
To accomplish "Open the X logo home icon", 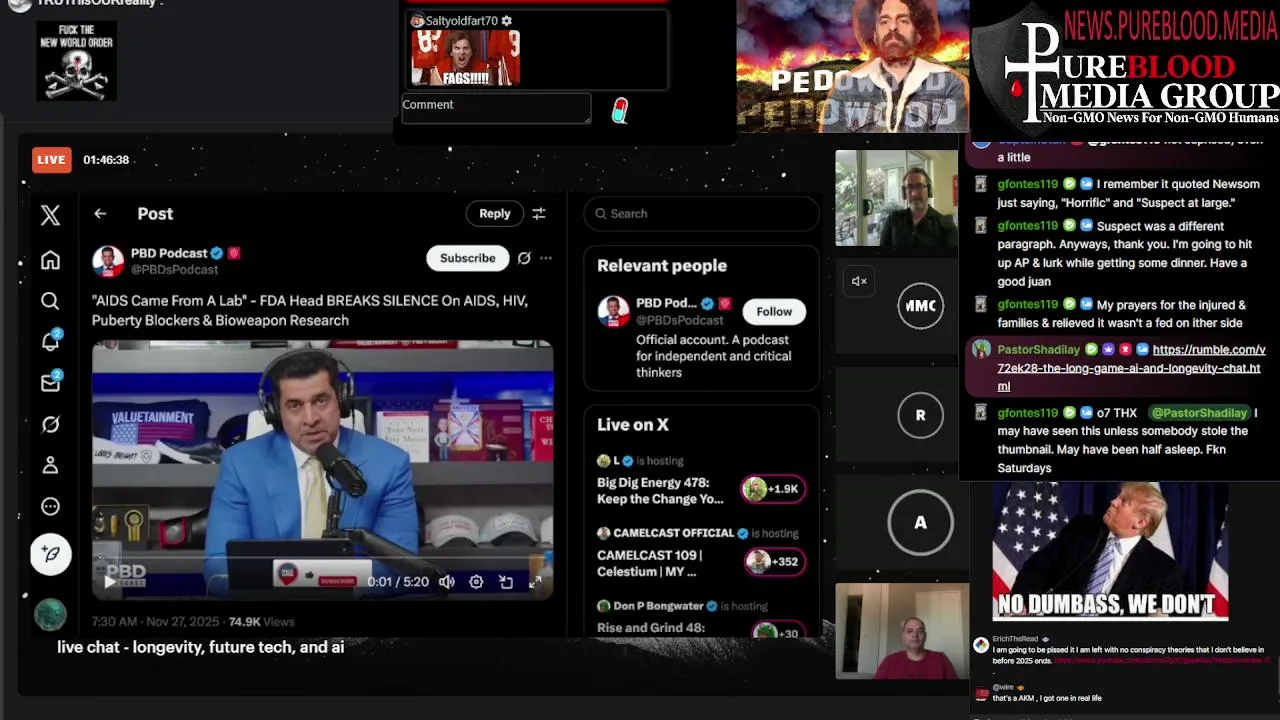I will pyautogui.click(x=50, y=214).
